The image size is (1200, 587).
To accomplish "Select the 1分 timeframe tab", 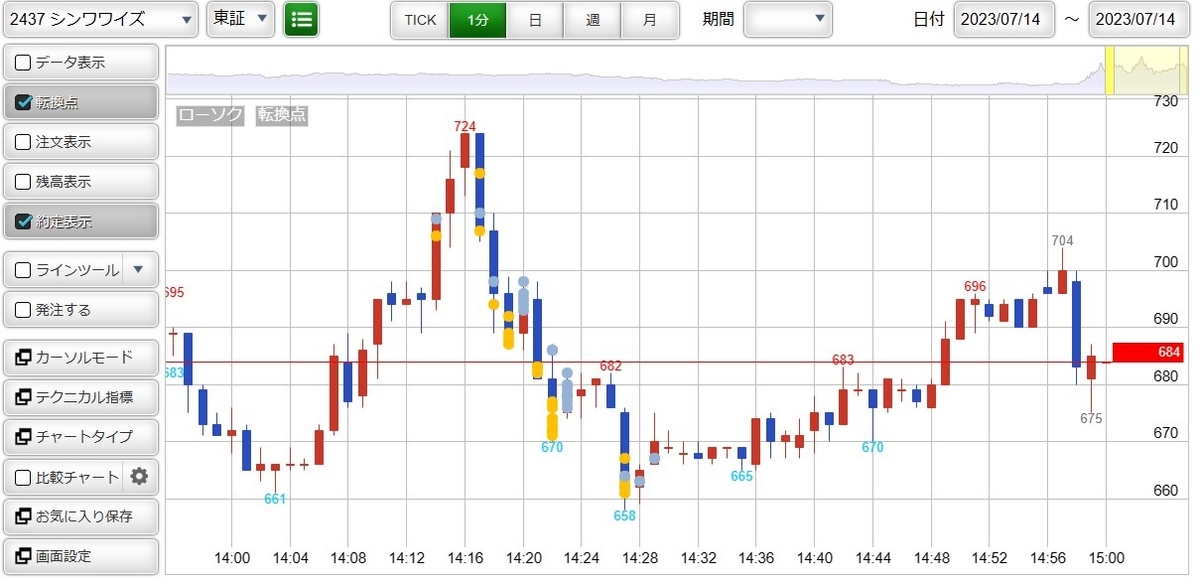I will click(x=477, y=19).
